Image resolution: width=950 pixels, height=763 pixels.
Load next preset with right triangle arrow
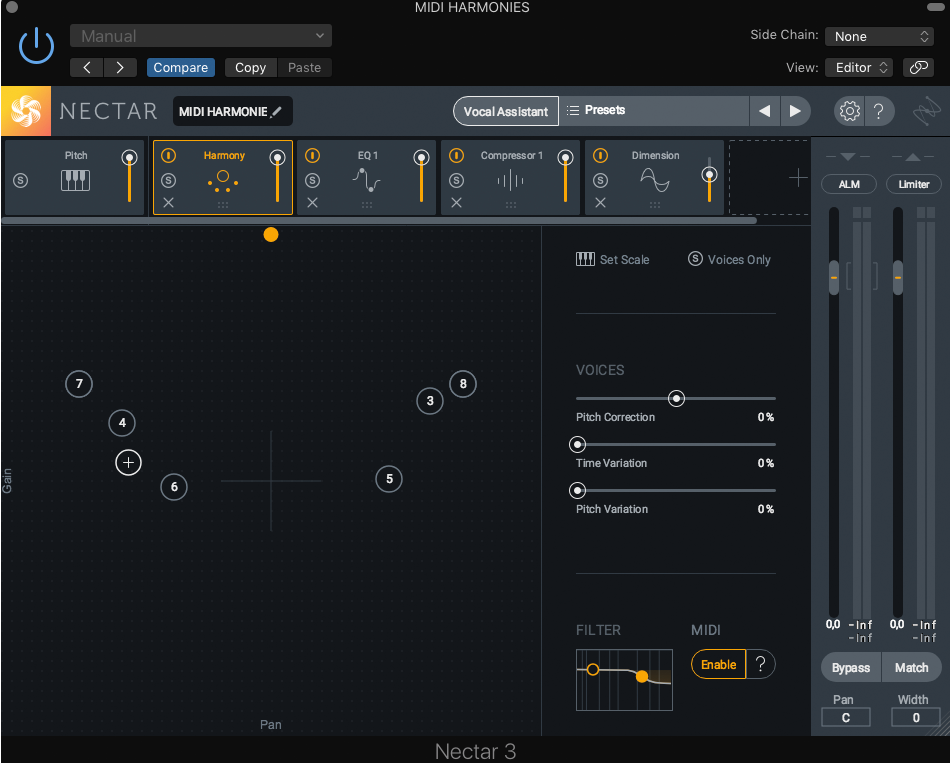tap(795, 111)
